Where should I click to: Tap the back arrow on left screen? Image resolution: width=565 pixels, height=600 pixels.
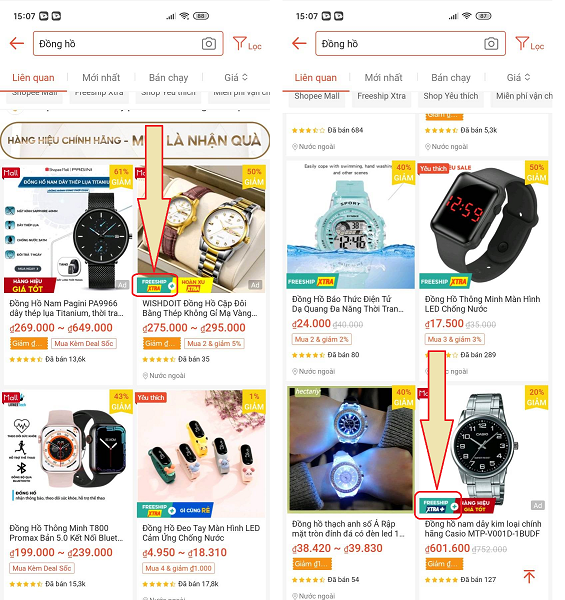(x=17, y=44)
